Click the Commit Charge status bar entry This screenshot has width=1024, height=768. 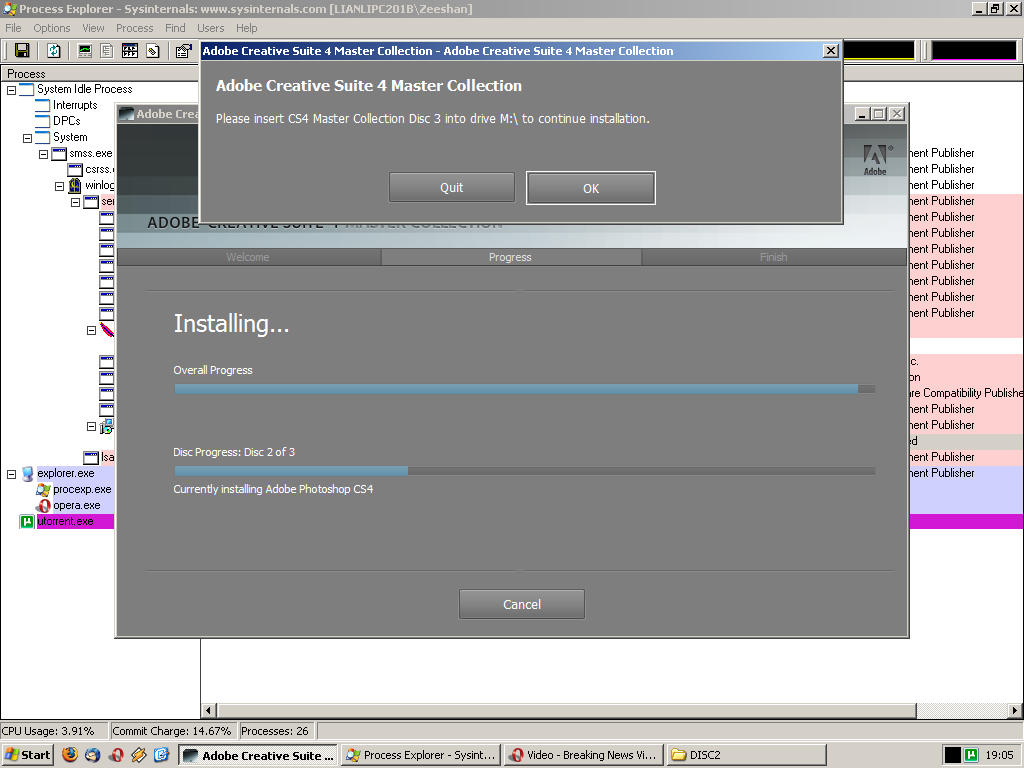(x=172, y=731)
